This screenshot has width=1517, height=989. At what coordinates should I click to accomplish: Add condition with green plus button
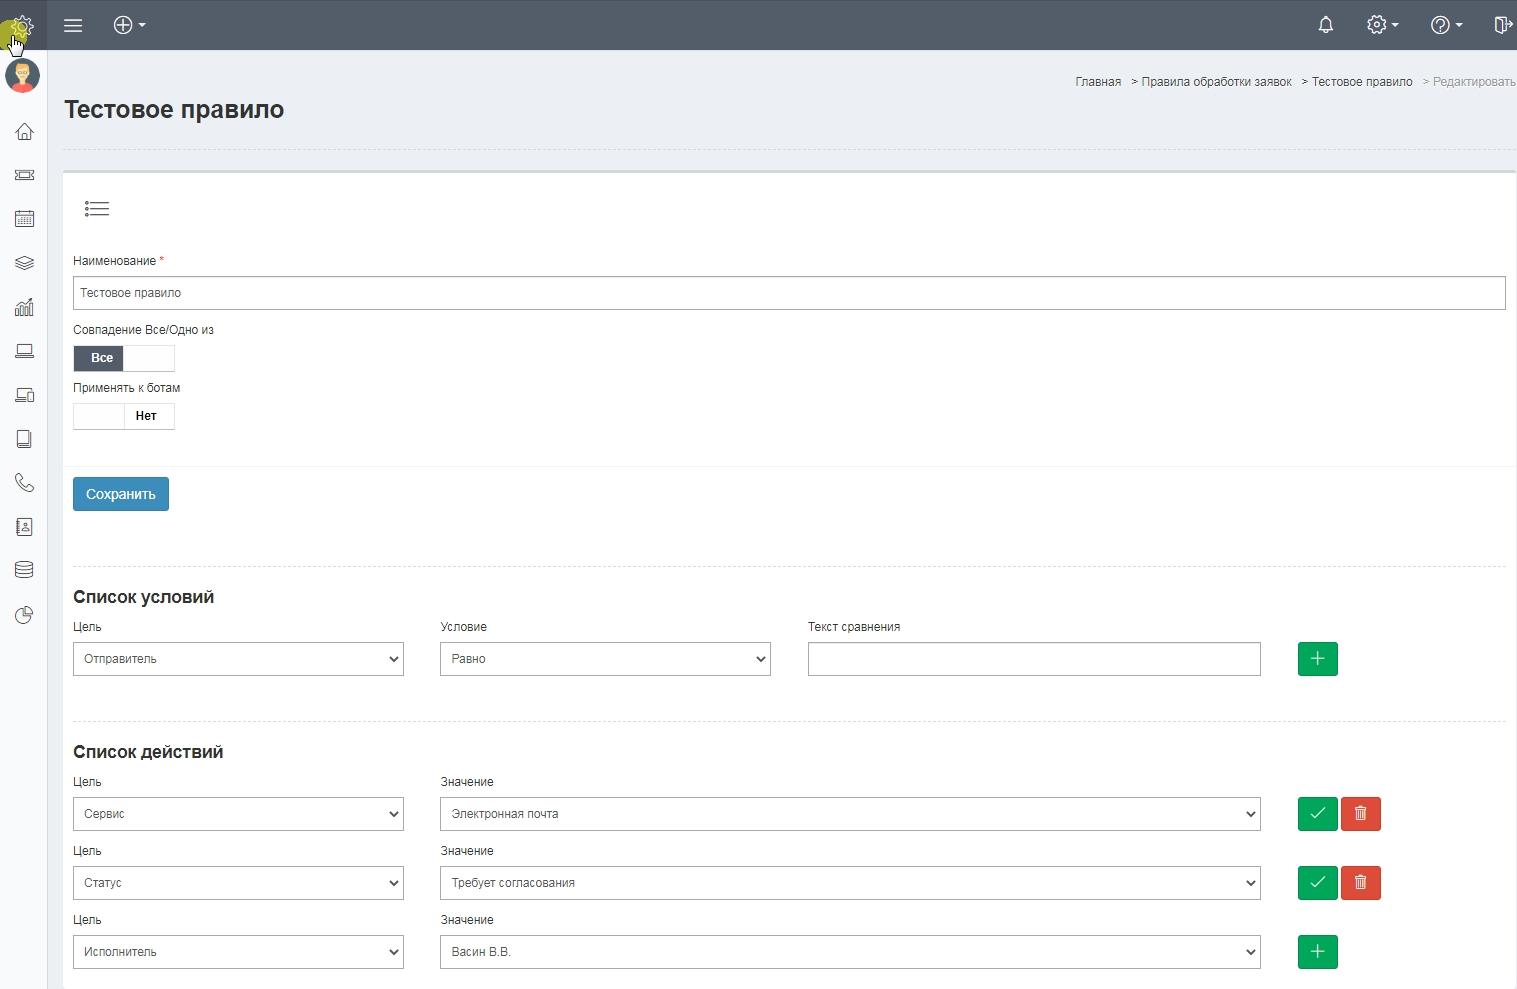1317,659
